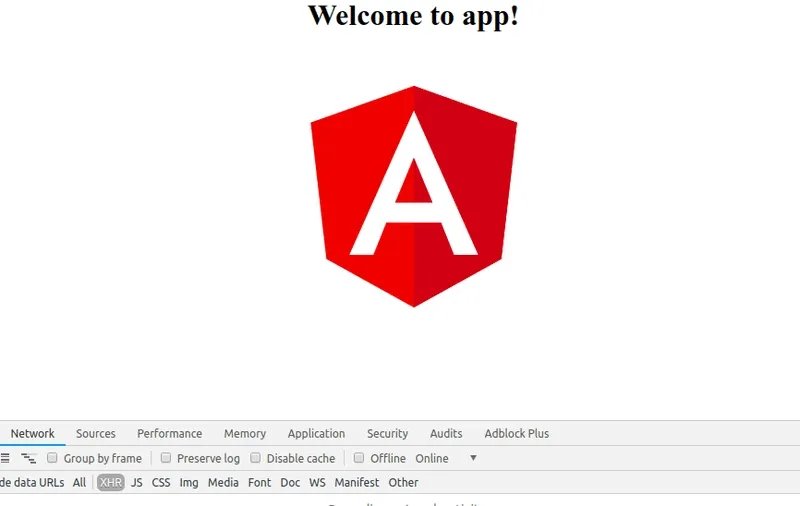The height and width of the screenshot is (506, 800).
Task: Open the Online throttling dropdown
Action: point(446,458)
